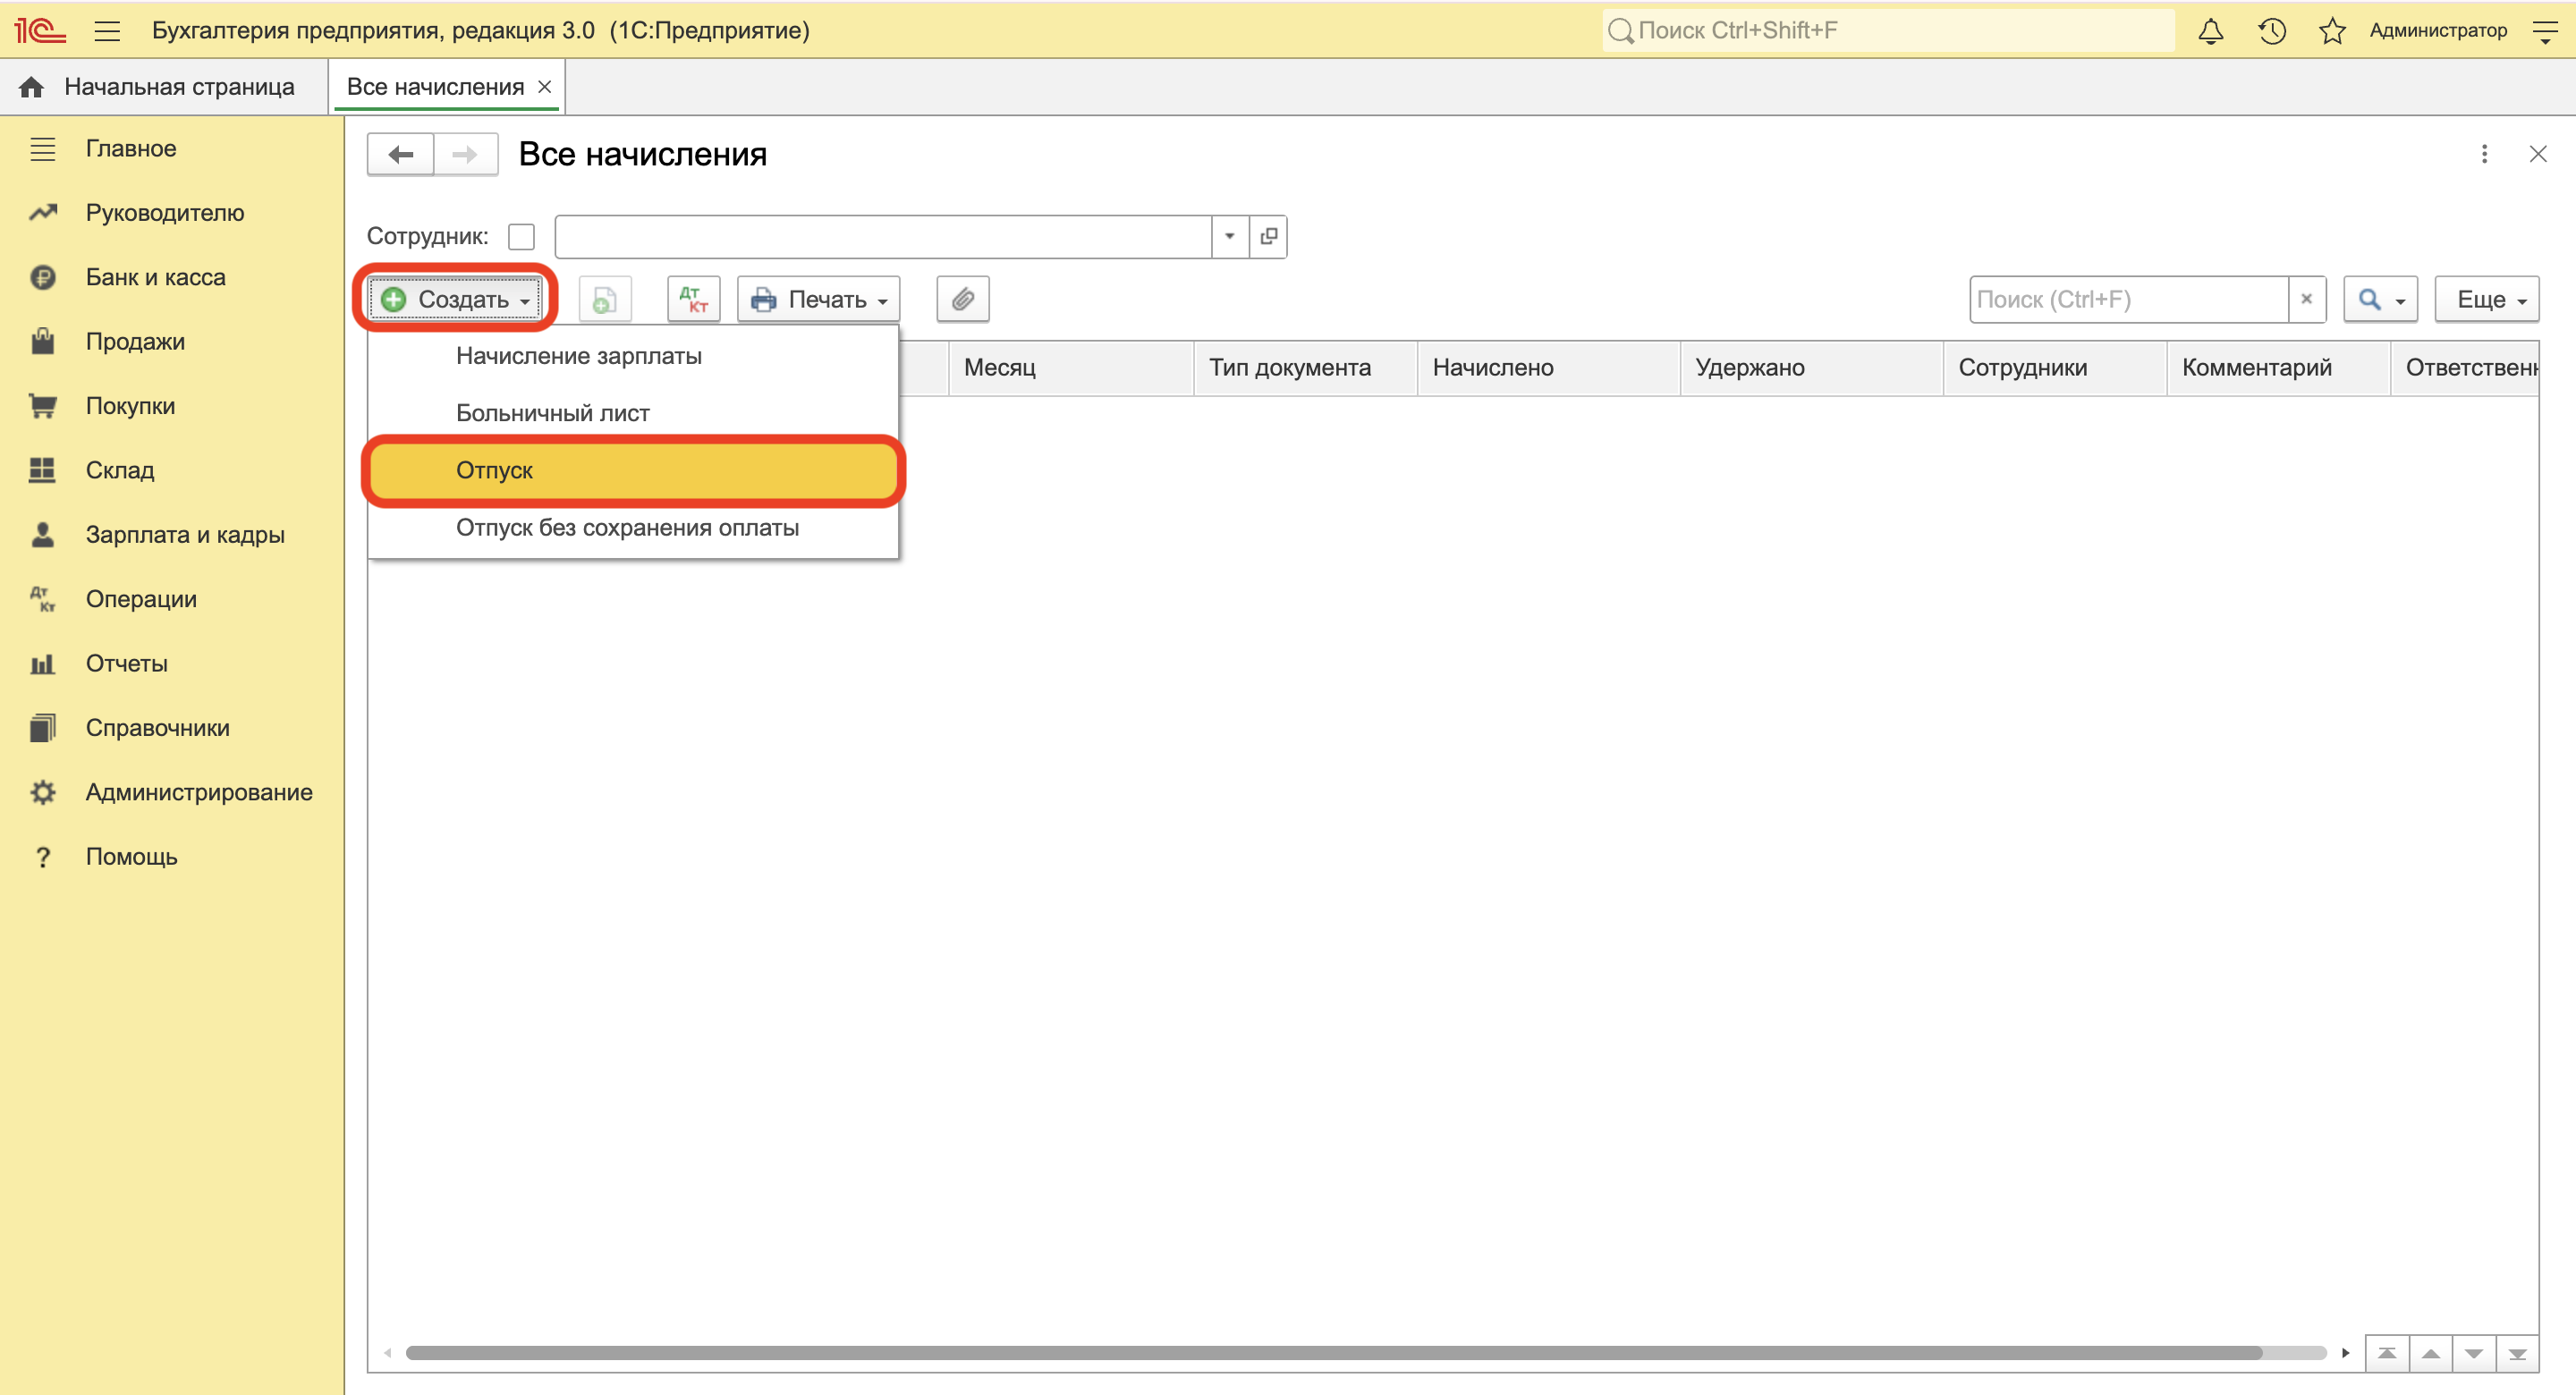The image size is (2576, 1395).
Task: Open the Администрирование section
Action: click(x=172, y=792)
